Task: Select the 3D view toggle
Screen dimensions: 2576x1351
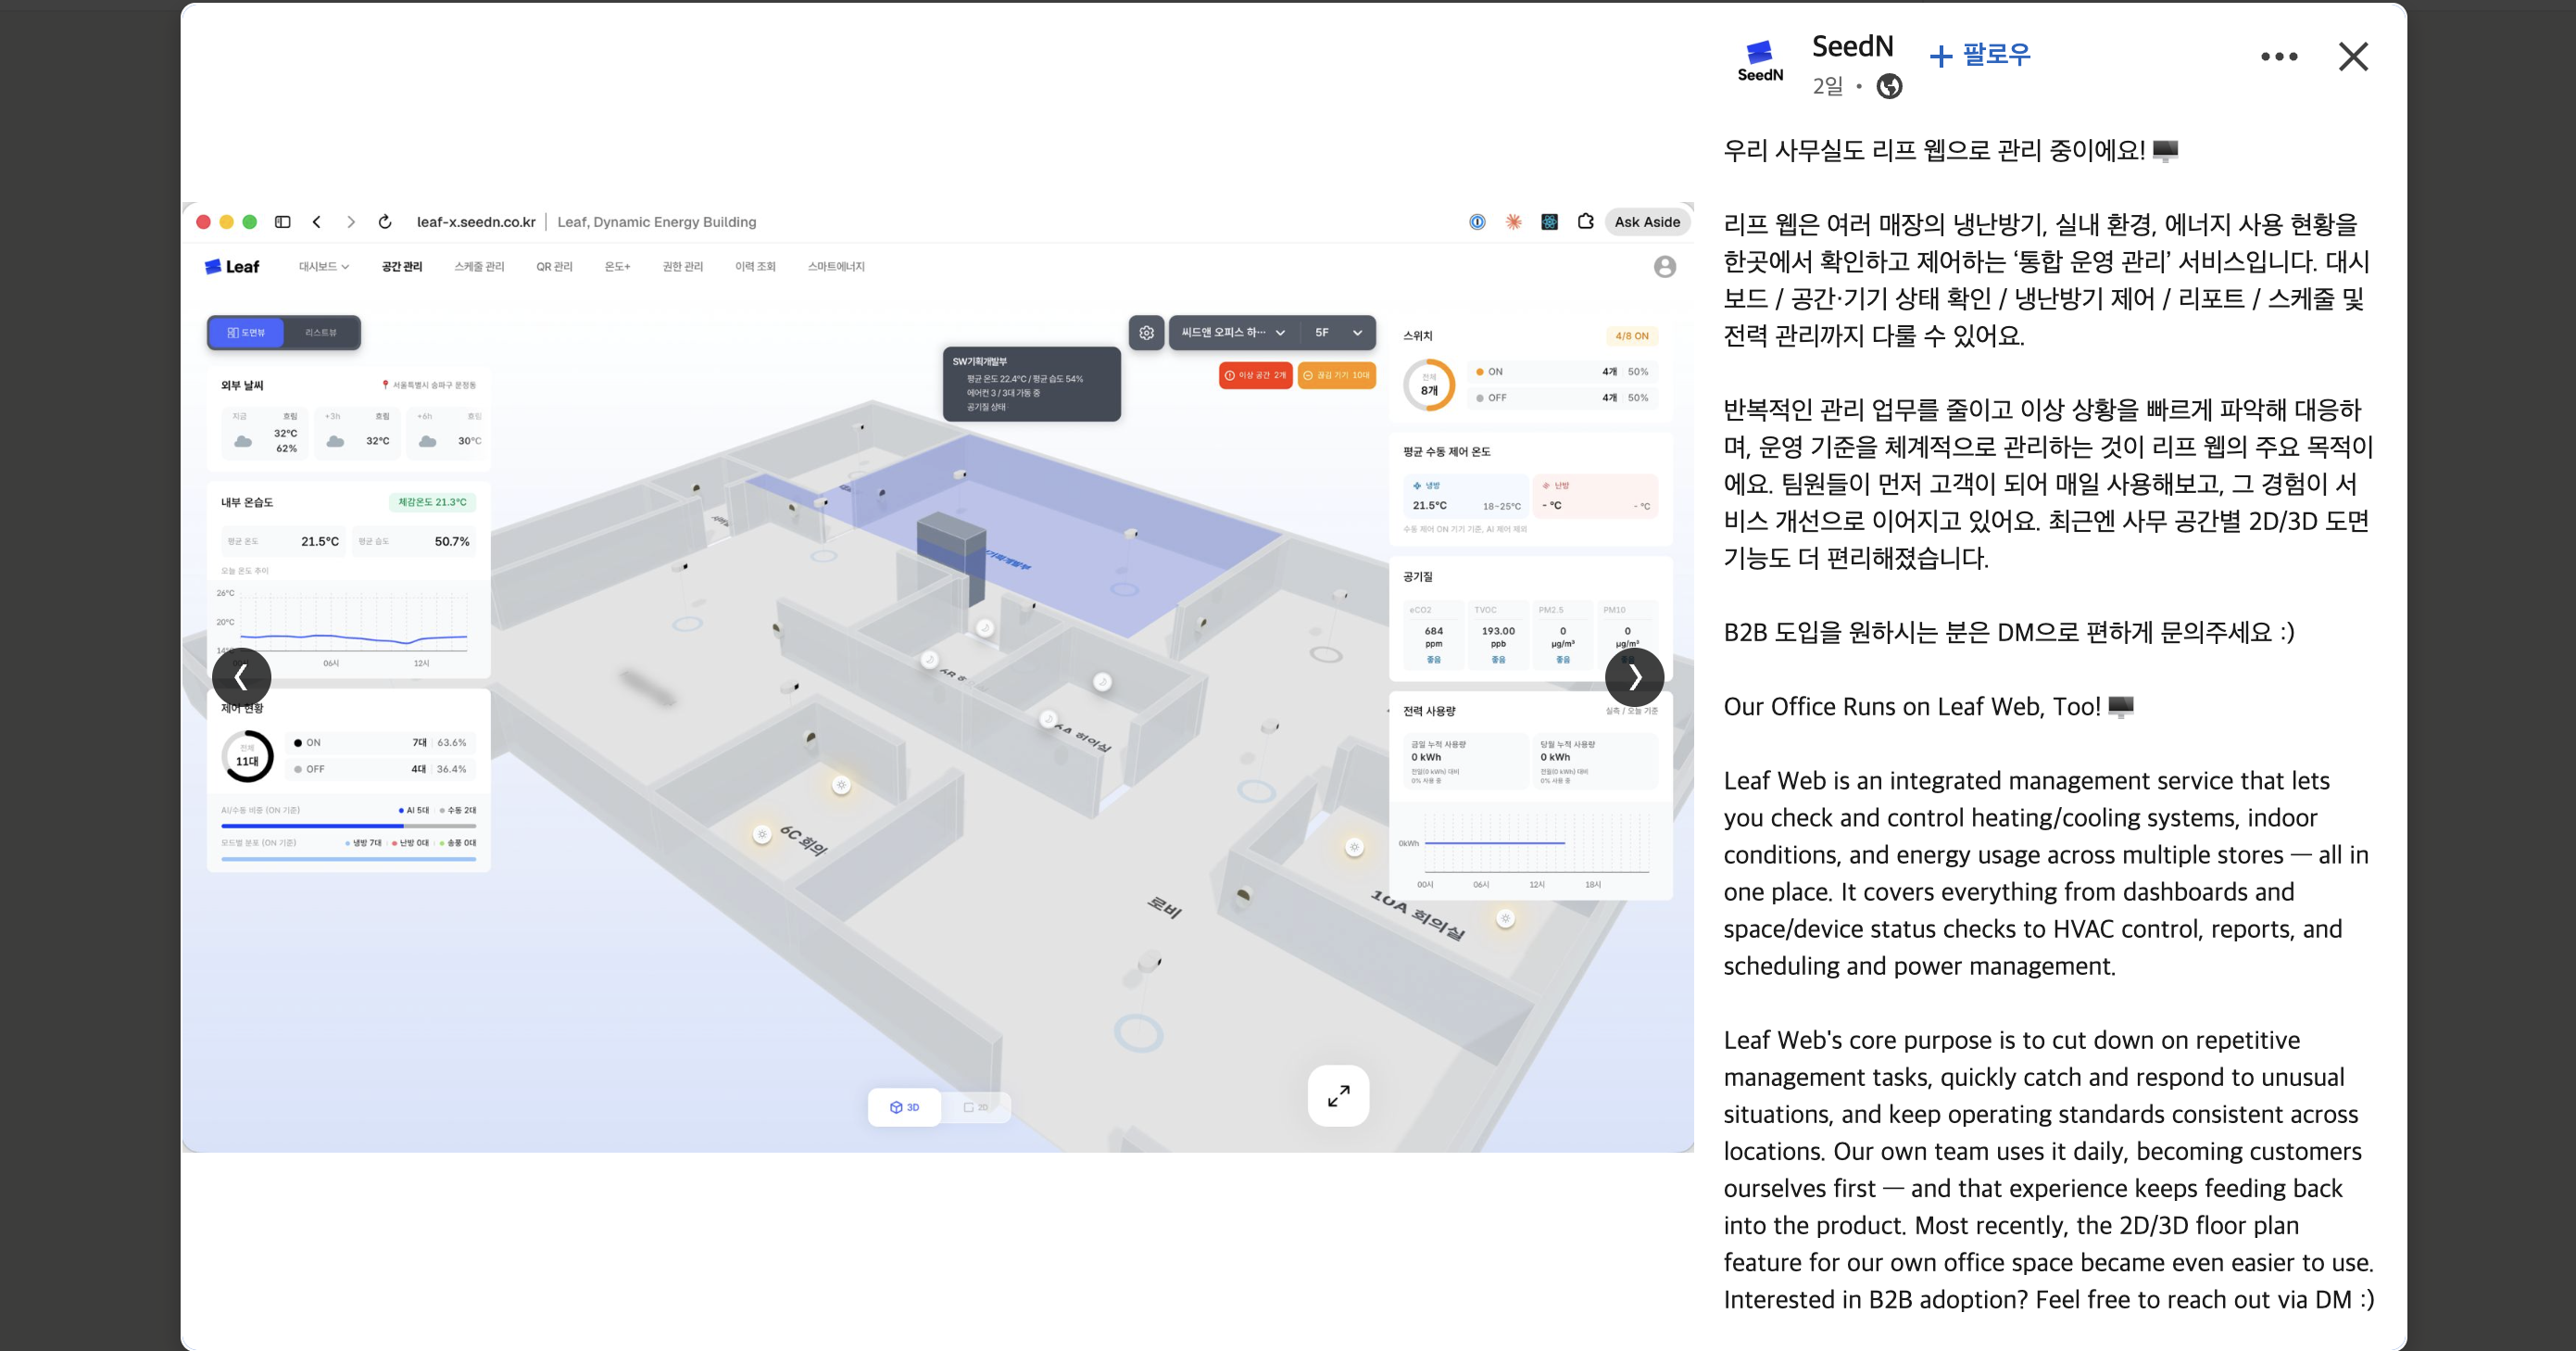Action: (x=904, y=1107)
